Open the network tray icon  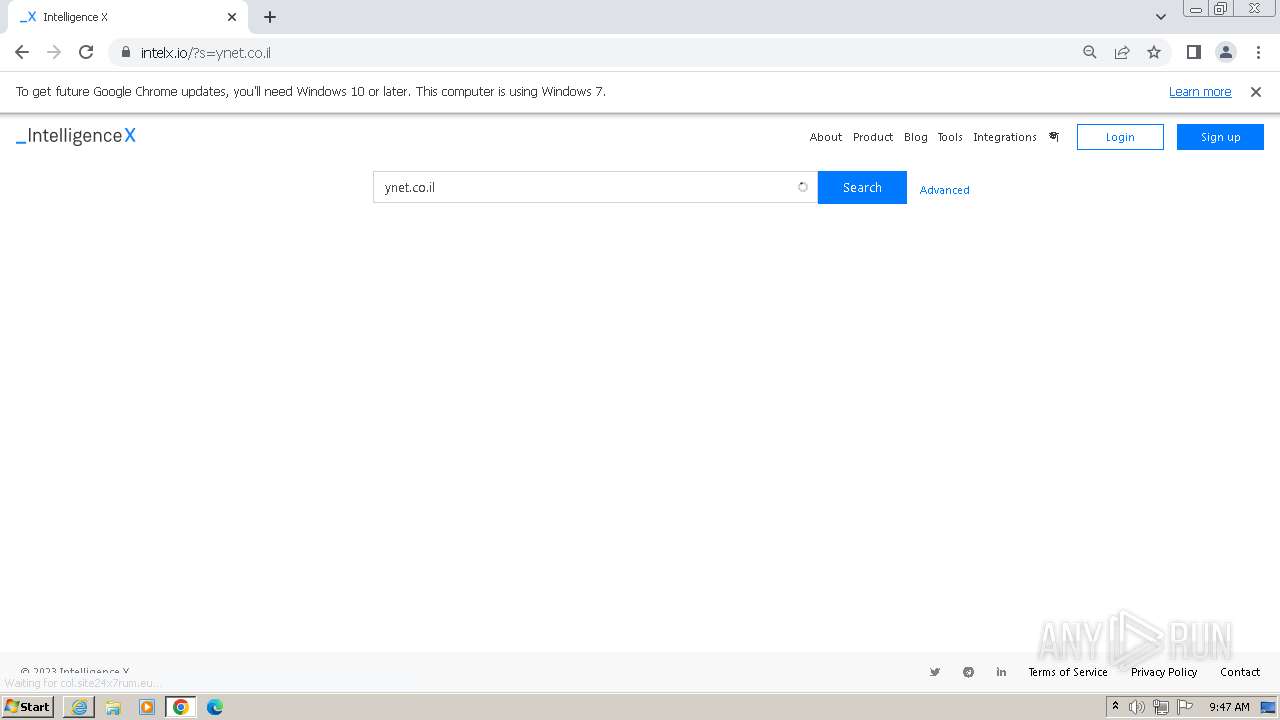click(x=1161, y=707)
